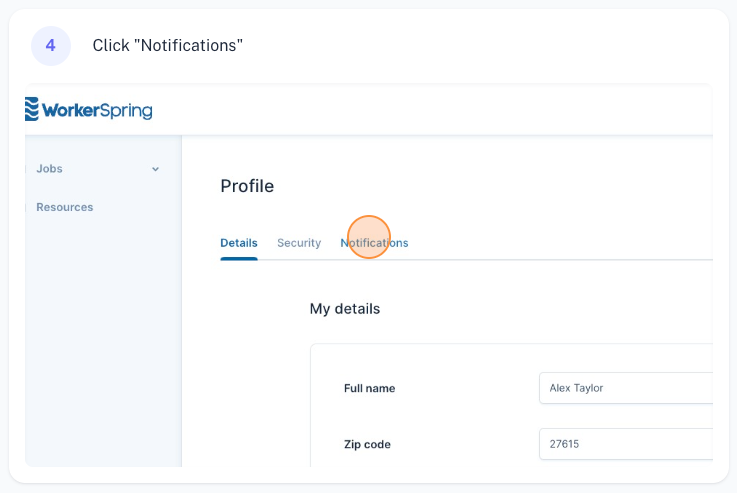Screen dimensions: 737x493
Task: Click the Zip code input field
Action: coord(625,444)
